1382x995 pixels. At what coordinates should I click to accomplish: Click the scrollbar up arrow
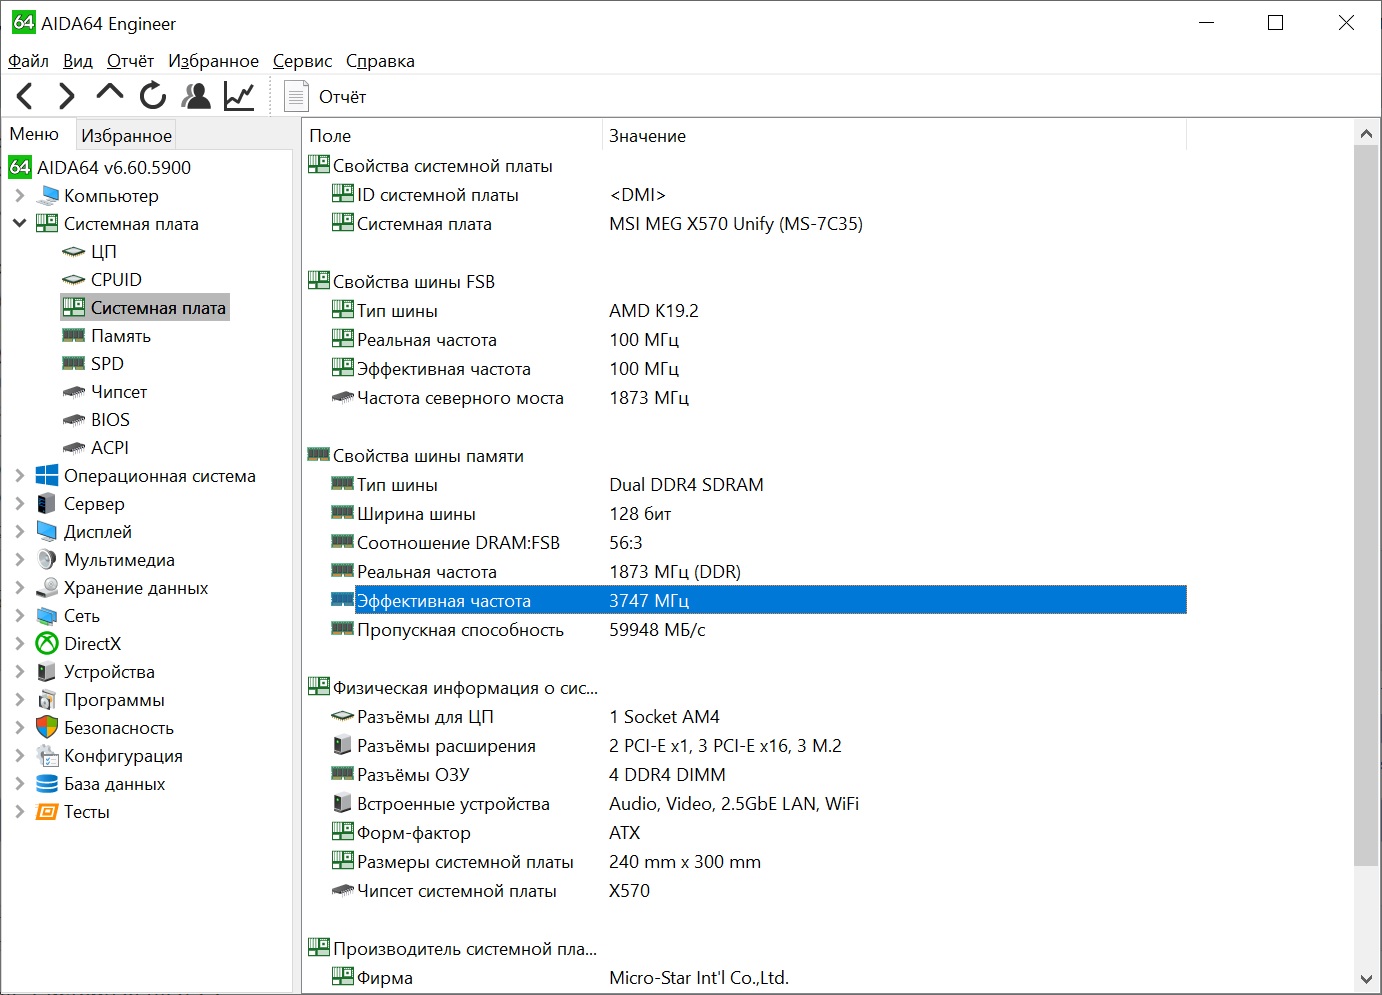point(1366,133)
